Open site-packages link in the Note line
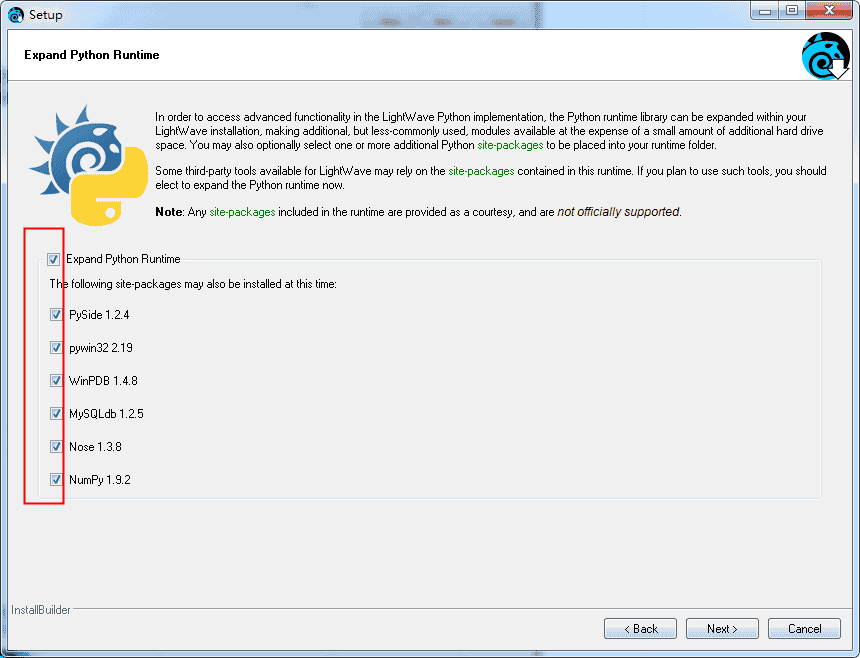The width and height of the screenshot is (860, 658). pos(242,212)
